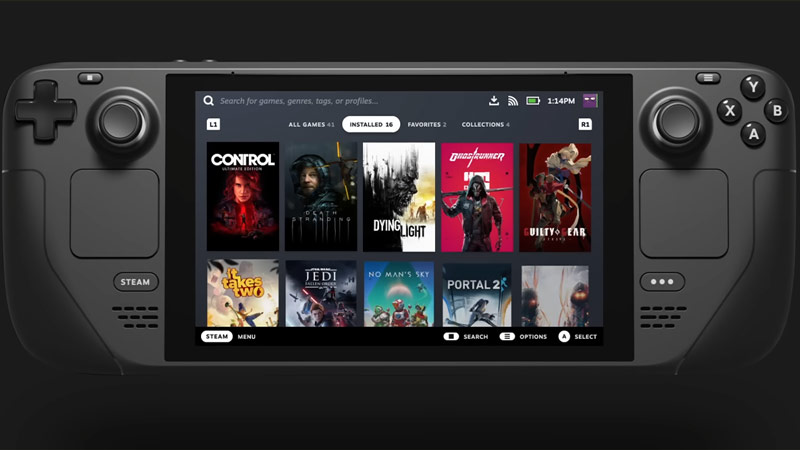Click the A face button on the device
Image resolution: width=800 pixels, height=450 pixels.
point(753,134)
